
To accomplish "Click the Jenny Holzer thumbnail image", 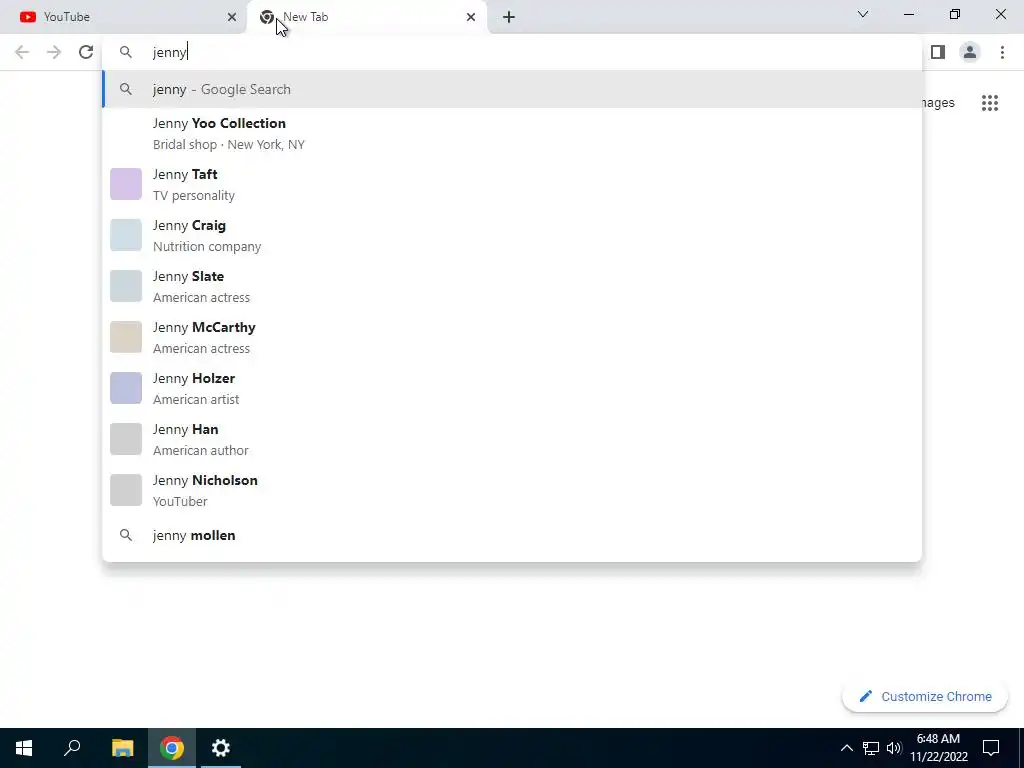I will coord(126,388).
